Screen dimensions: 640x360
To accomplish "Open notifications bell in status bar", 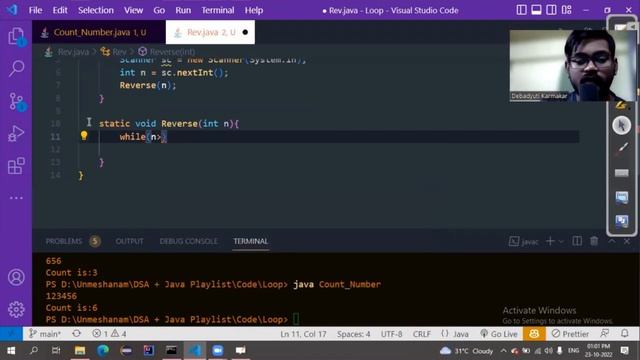I will tap(625, 334).
